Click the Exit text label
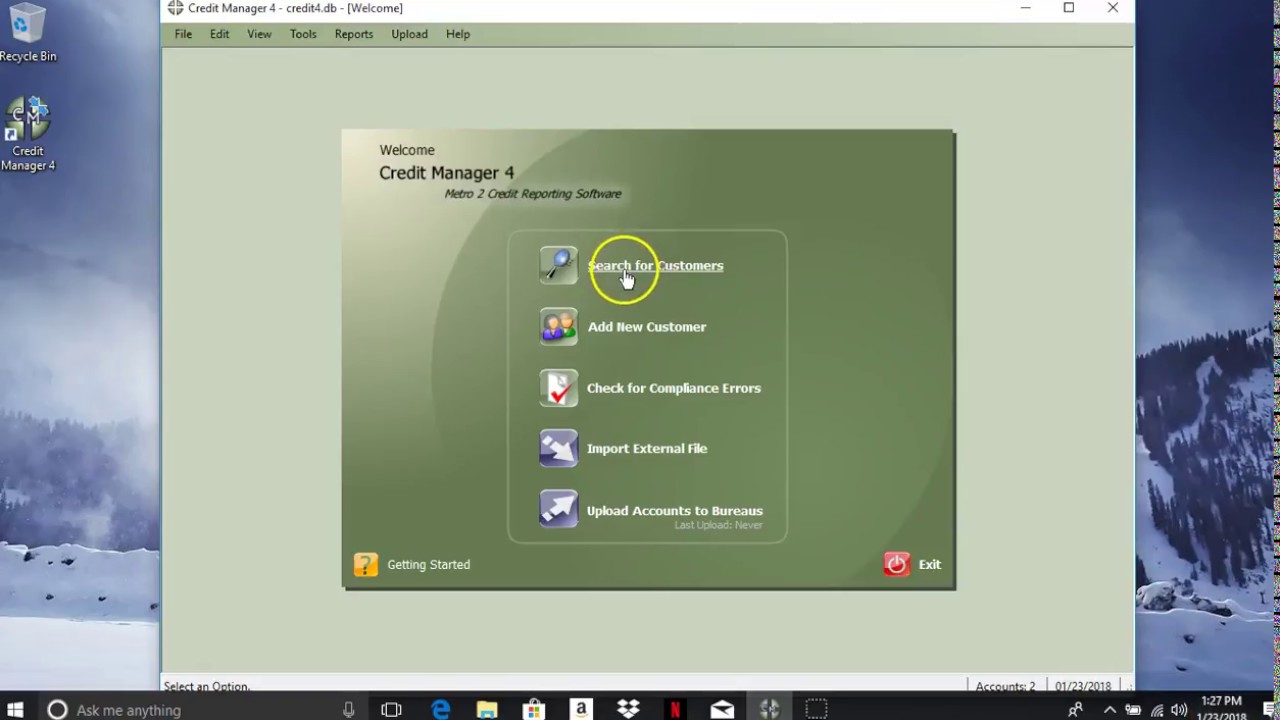The width and height of the screenshot is (1280, 720). pyautogui.click(x=930, y=565)
